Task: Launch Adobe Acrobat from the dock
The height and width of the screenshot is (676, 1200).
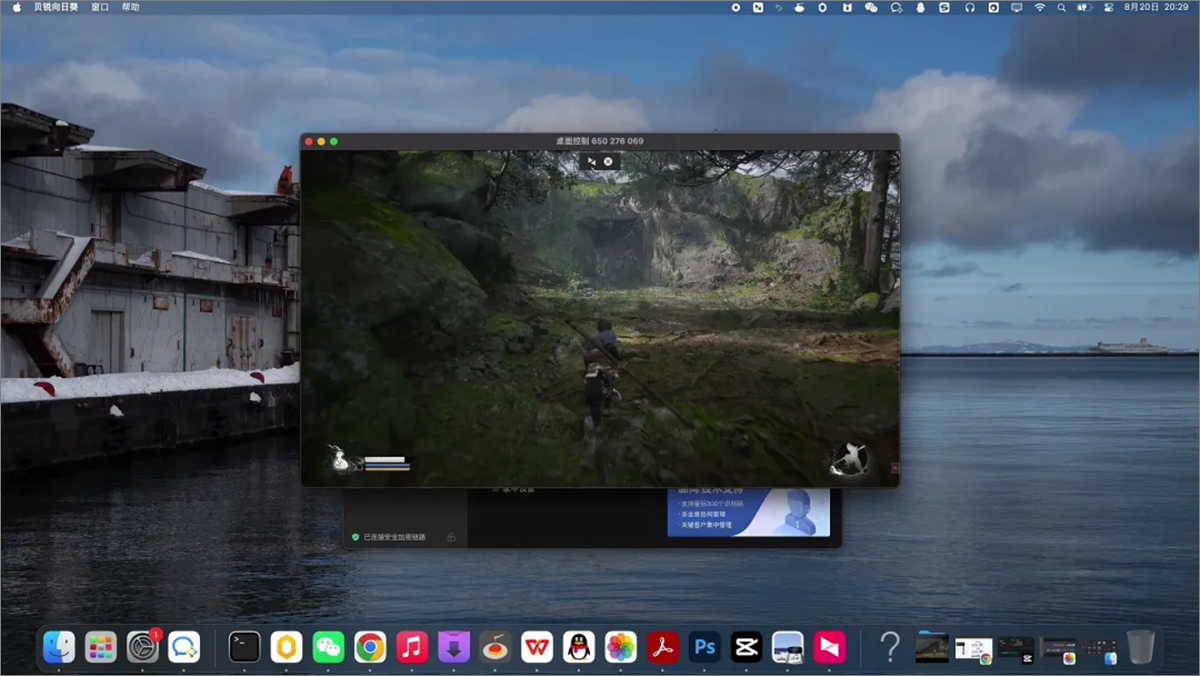Action: pyautogui.click(x=663, y=647)
